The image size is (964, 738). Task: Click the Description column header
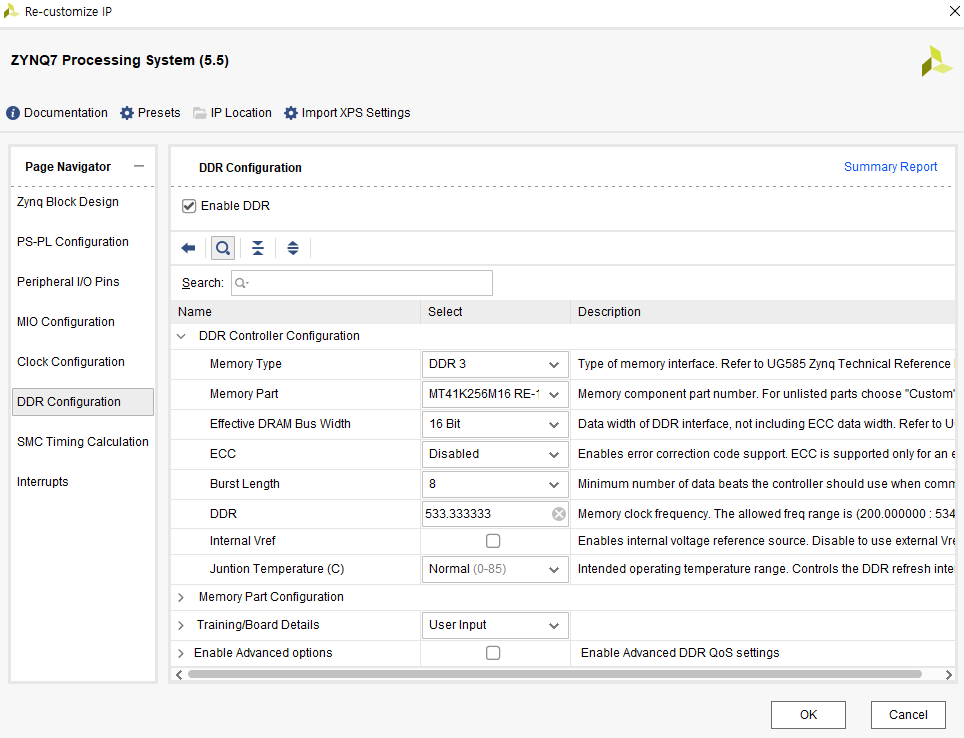click(762, 312)
